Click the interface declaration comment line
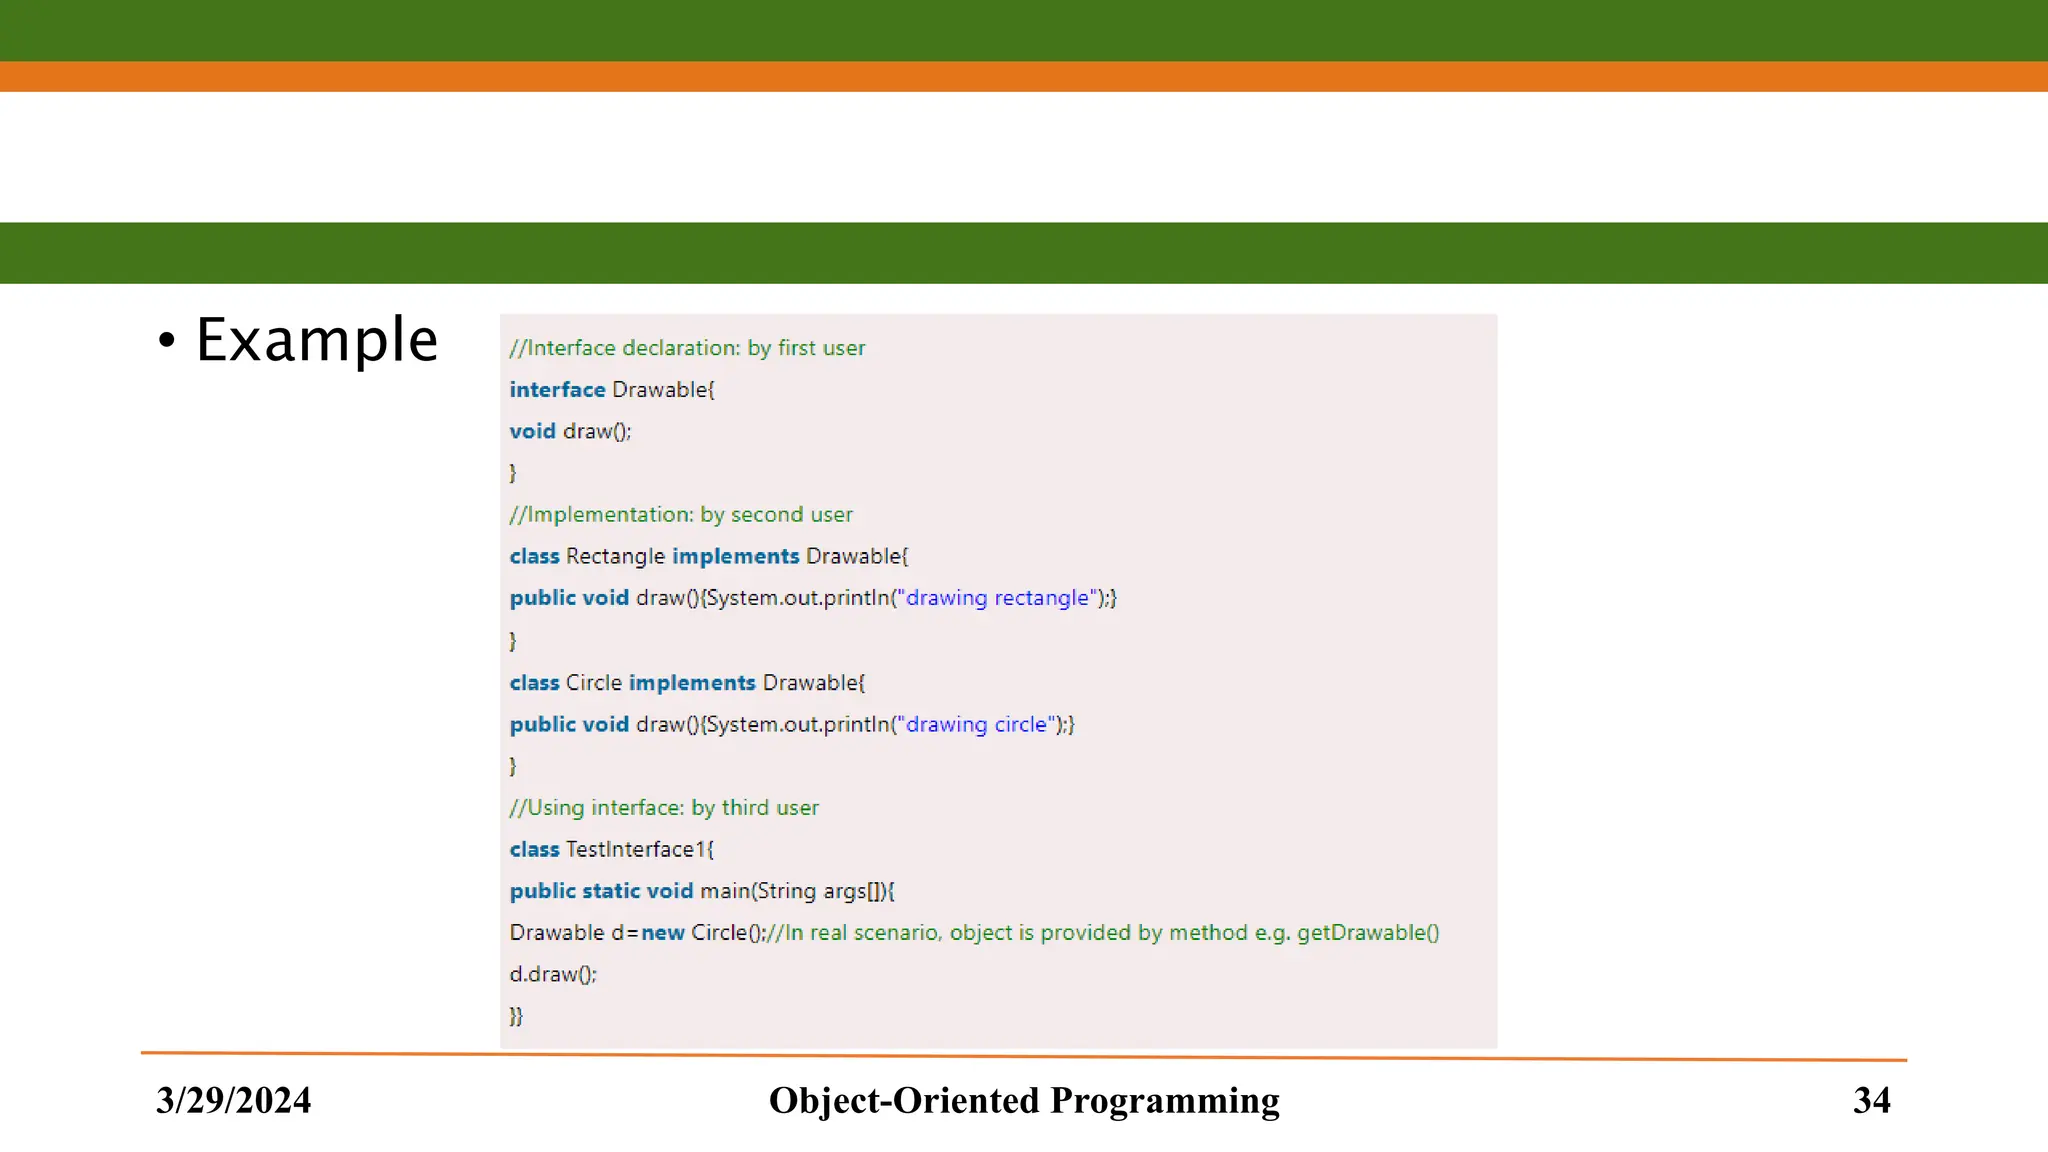Screen dimensions: 2048x1152 pos(687,348)
